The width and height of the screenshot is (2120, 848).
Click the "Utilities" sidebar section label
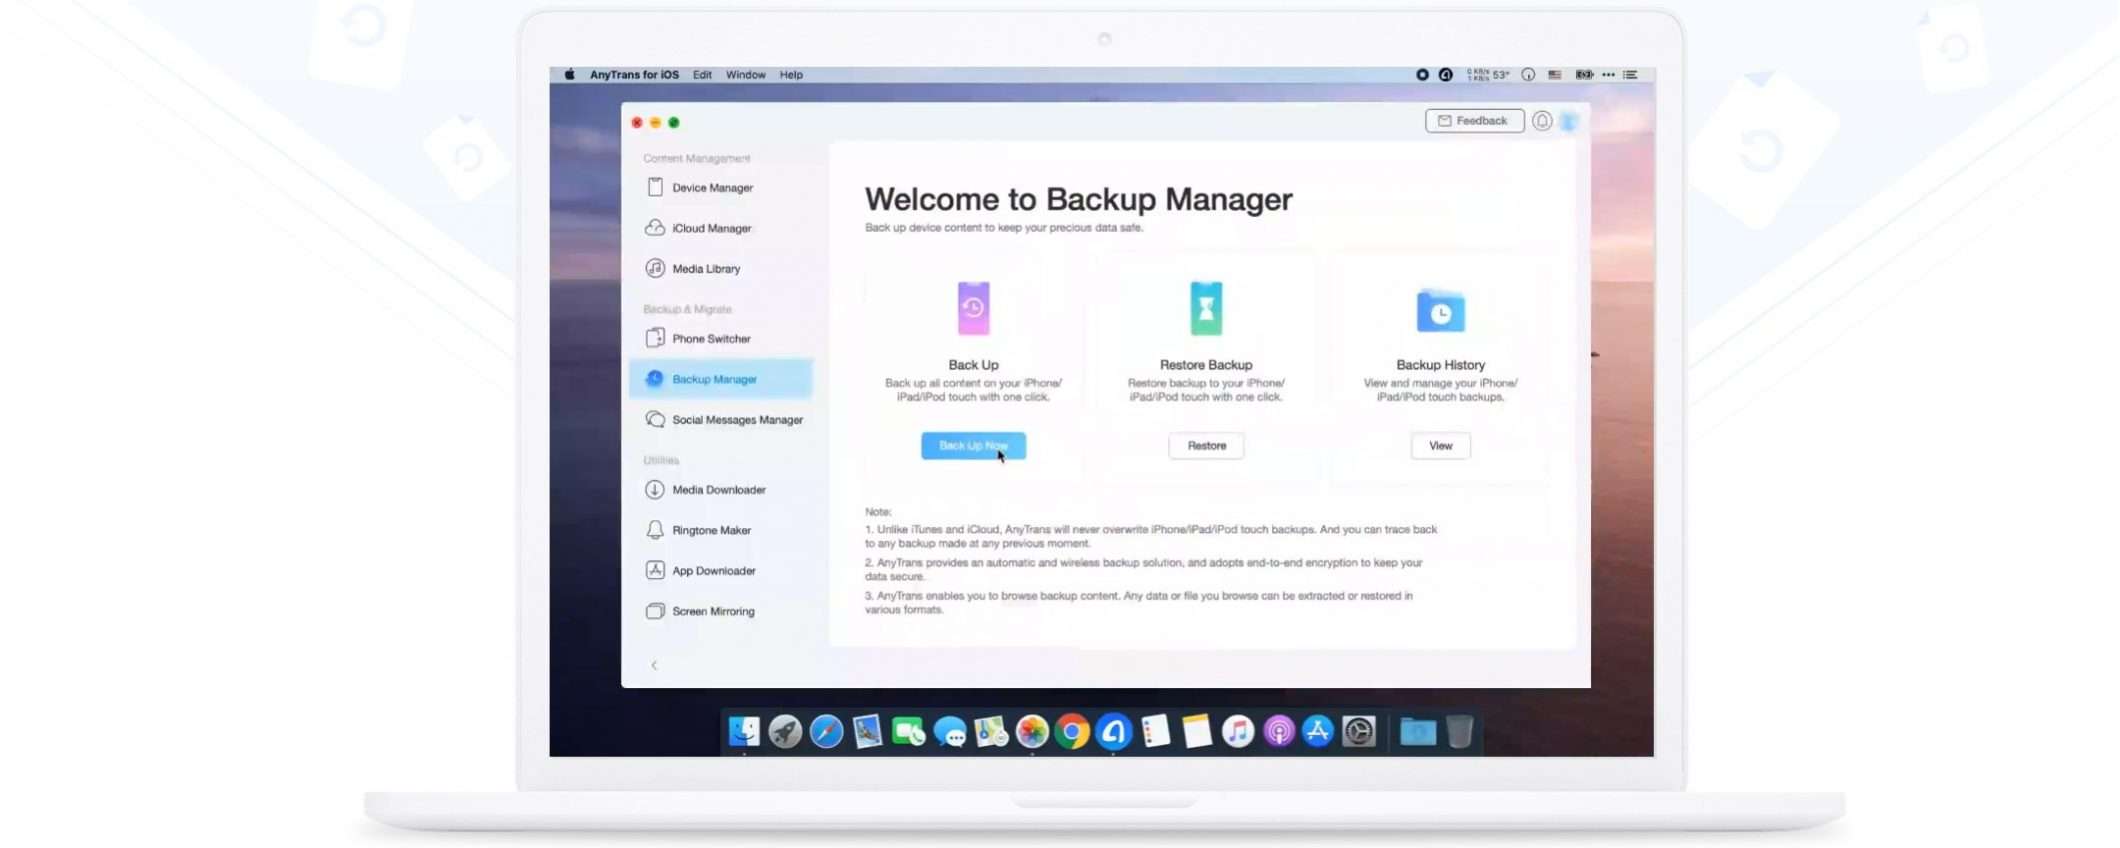661,460
